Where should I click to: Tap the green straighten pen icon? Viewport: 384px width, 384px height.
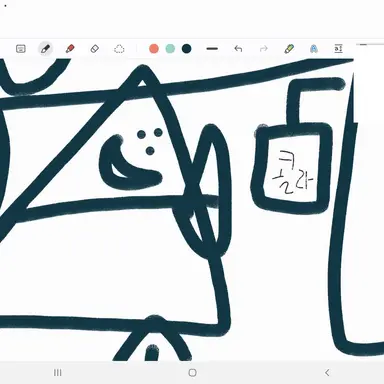coord(289,49)
